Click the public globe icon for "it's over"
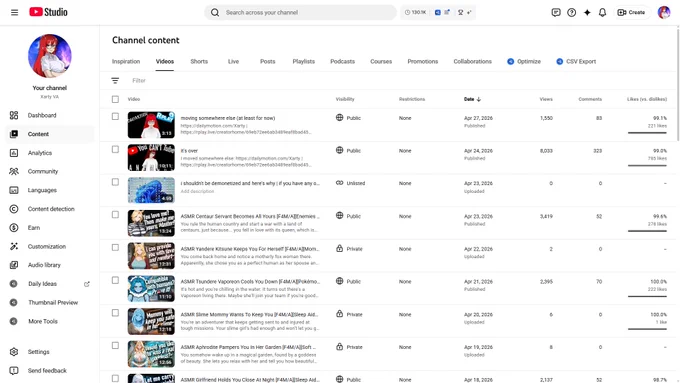680x383 pixels. (x=340, y=150)
